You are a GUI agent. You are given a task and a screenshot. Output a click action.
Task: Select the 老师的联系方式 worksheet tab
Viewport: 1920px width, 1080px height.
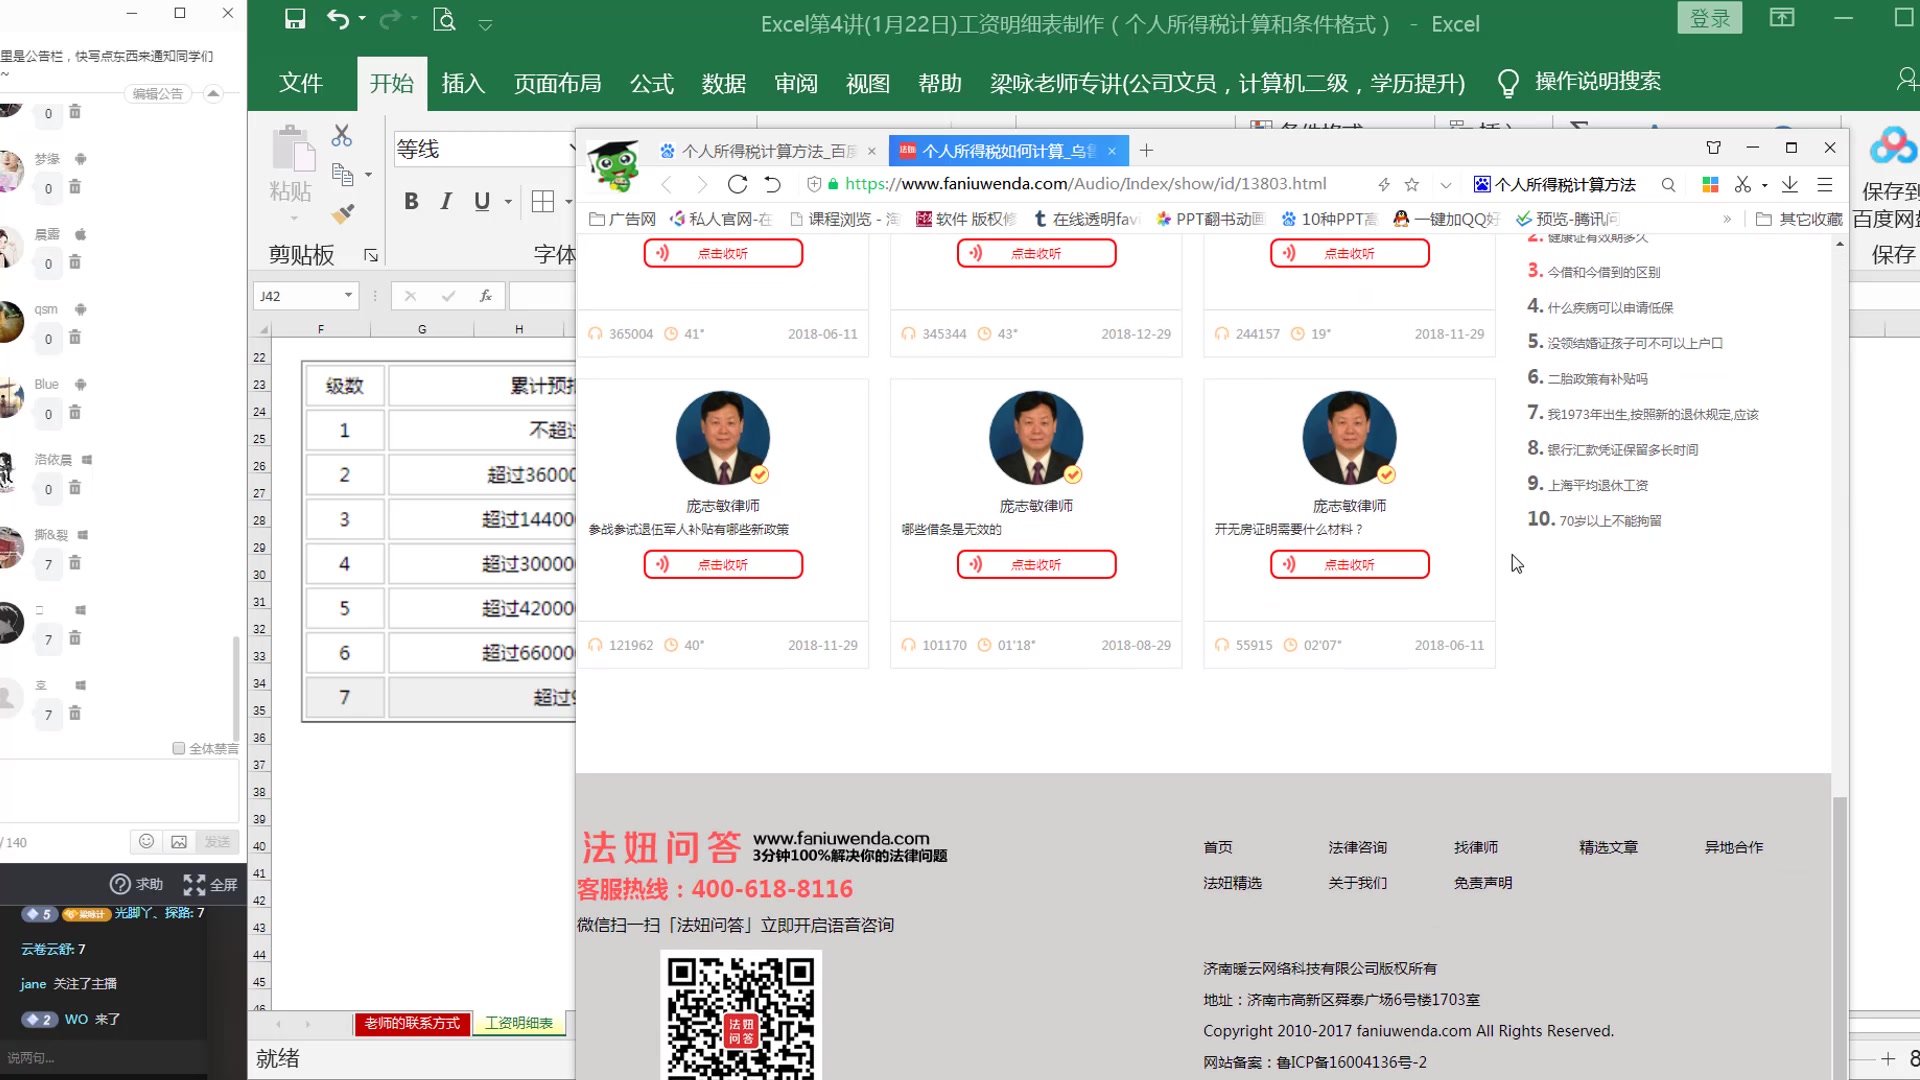pos(411,1023)
